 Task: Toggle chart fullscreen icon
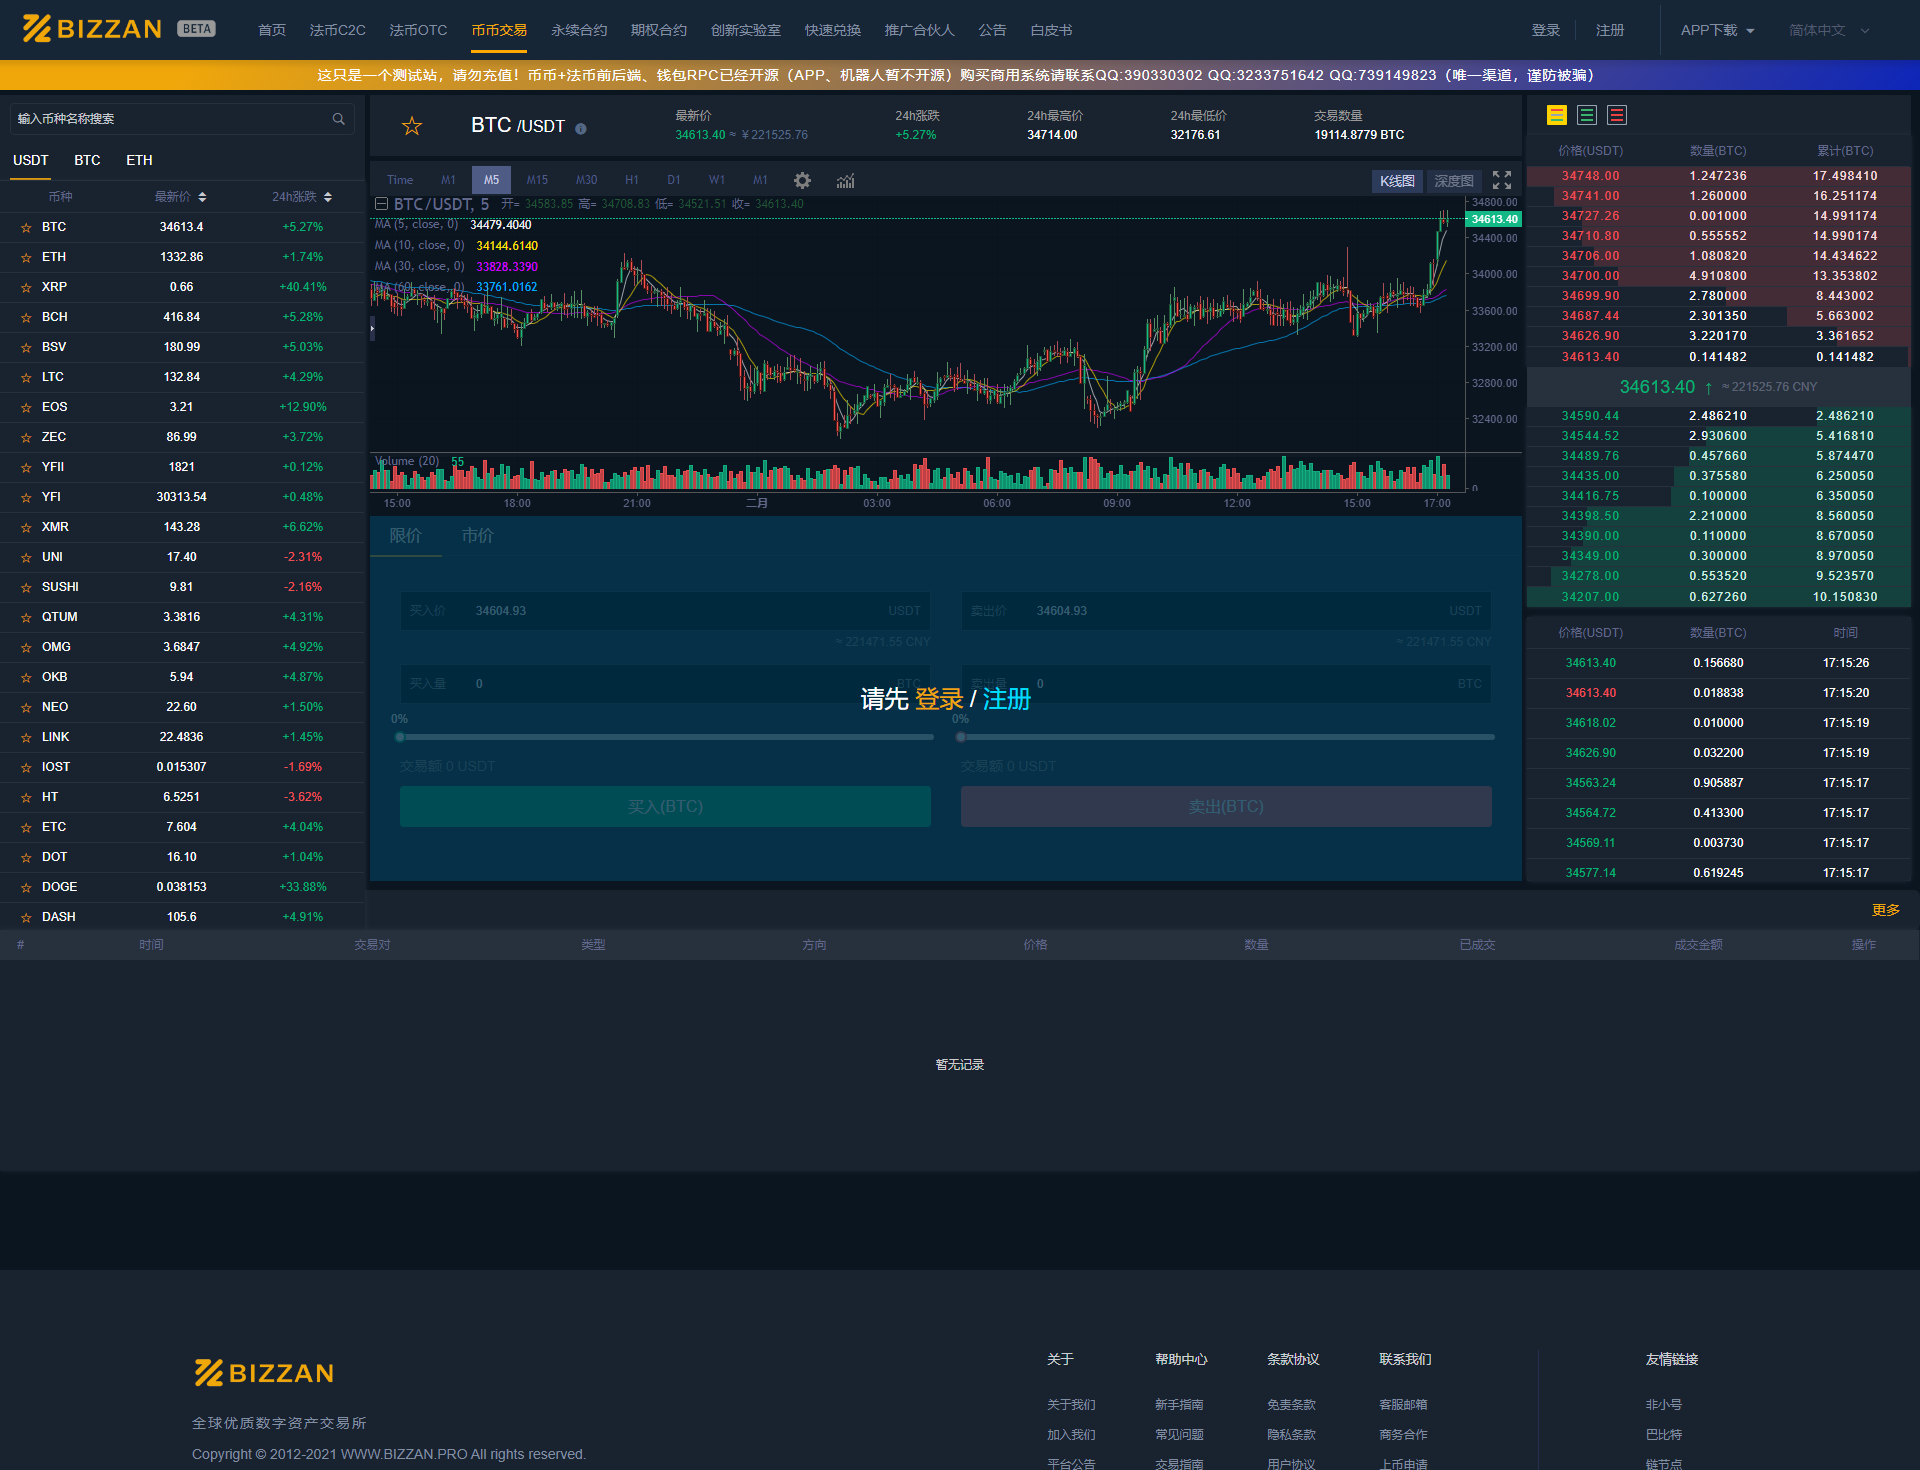click(1502, 180)
